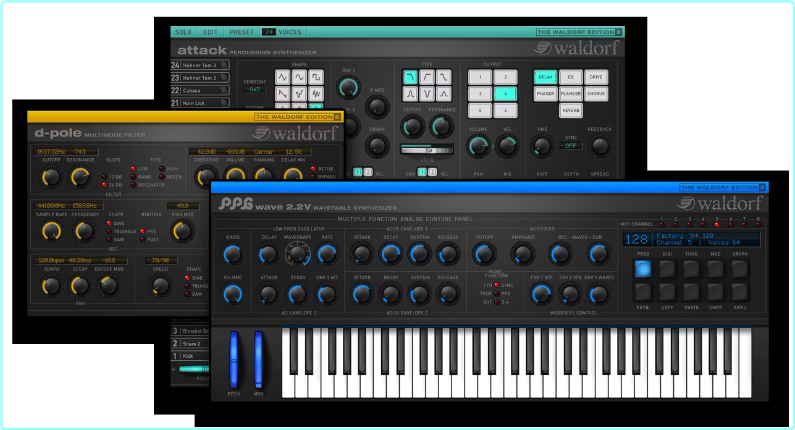Open D-Pole cutoff/resonance value display

tap(66, 151)
